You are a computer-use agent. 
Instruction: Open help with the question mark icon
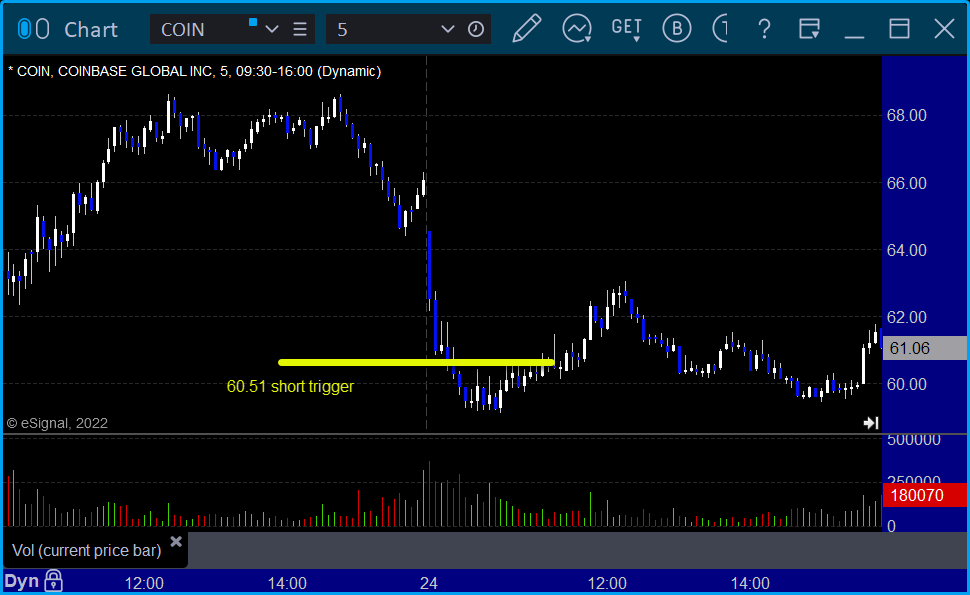tap(765, 28)
